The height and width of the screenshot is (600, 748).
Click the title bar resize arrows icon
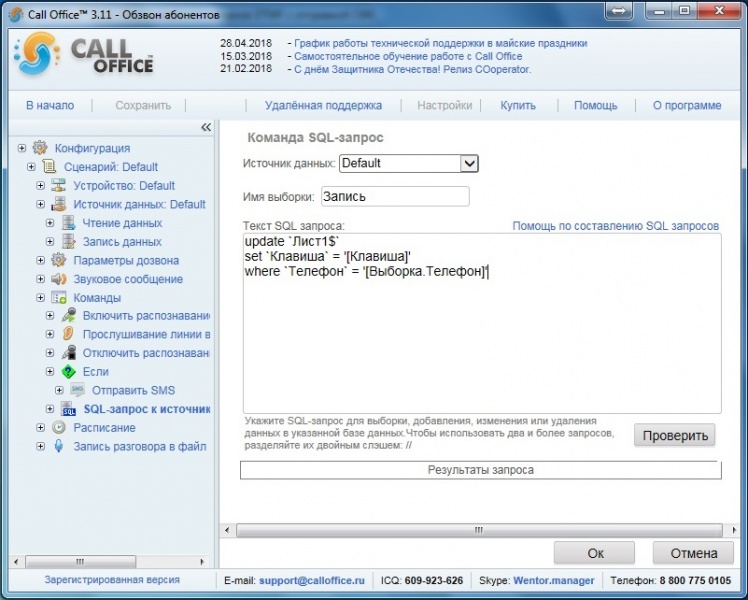coord(619,11)
